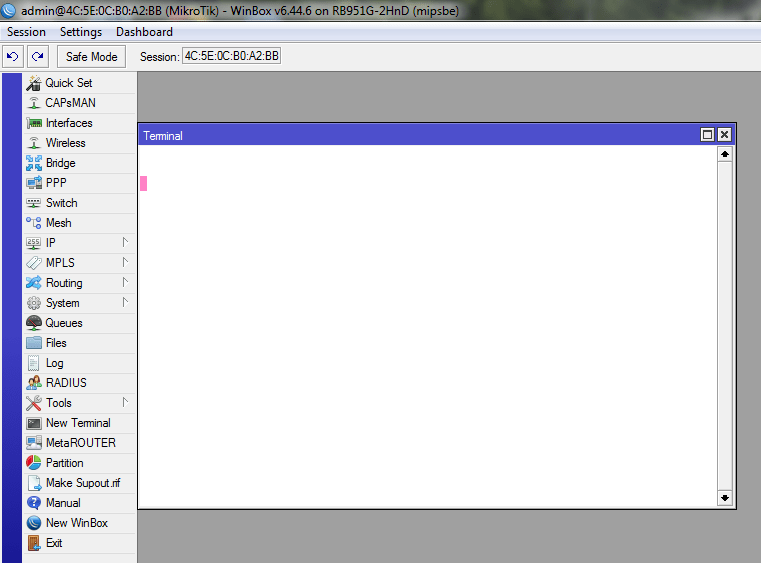This screenshot has width=761, height=563.
Task: Click the Make Supout.rif icon
Action: (34, 483)
